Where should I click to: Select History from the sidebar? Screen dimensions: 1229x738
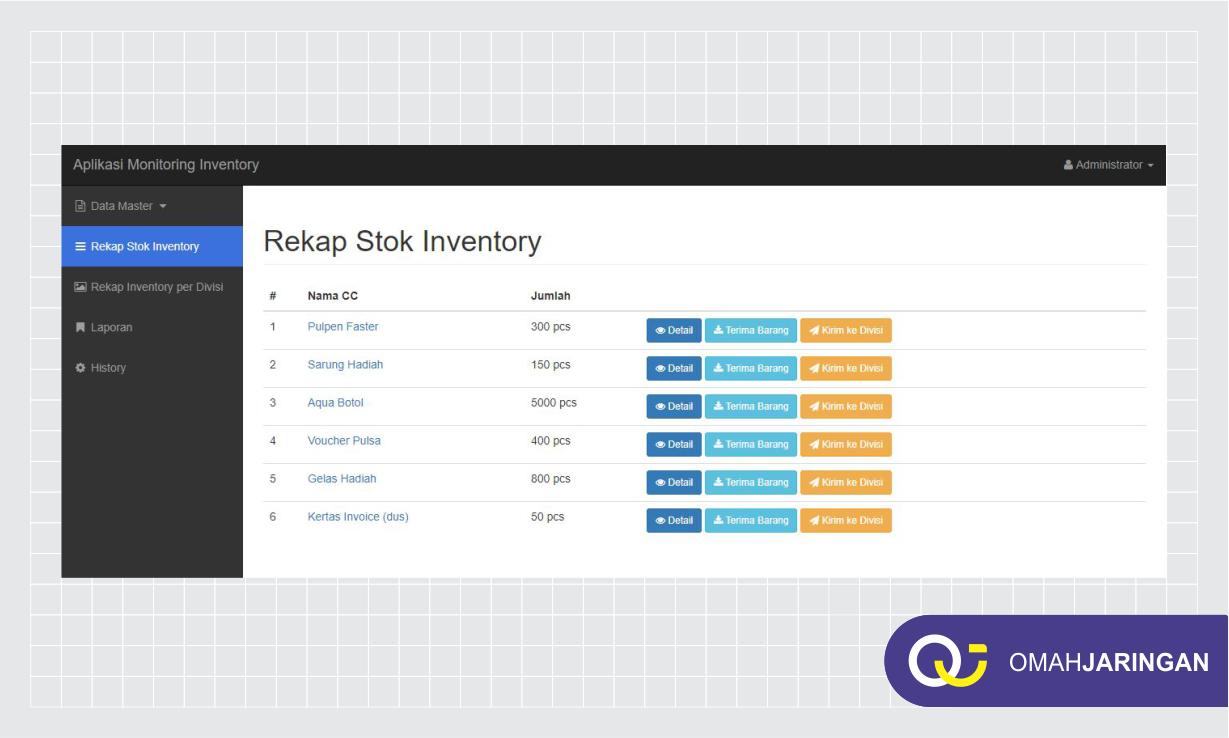click(105, 367)
